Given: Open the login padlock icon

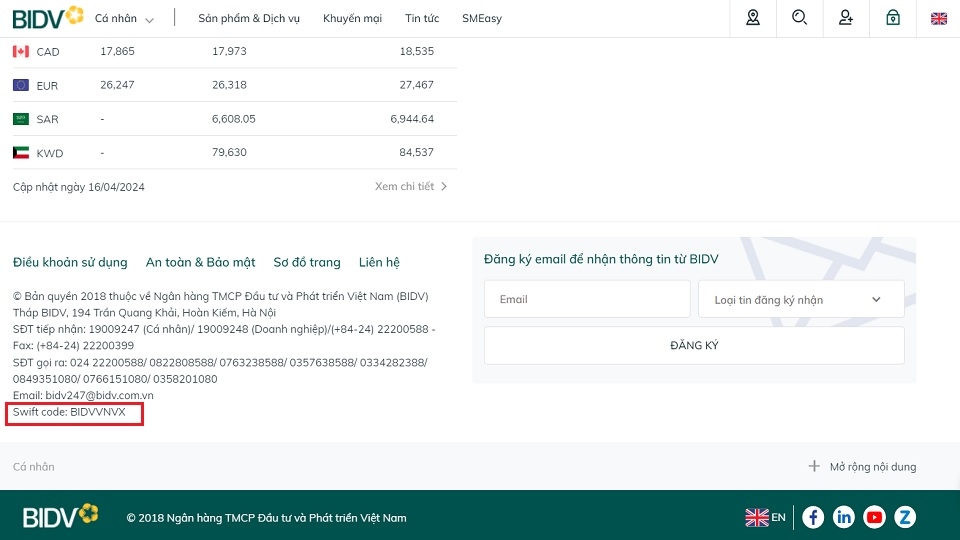Looking at the screenshot, I should click(x=893, y=18).
